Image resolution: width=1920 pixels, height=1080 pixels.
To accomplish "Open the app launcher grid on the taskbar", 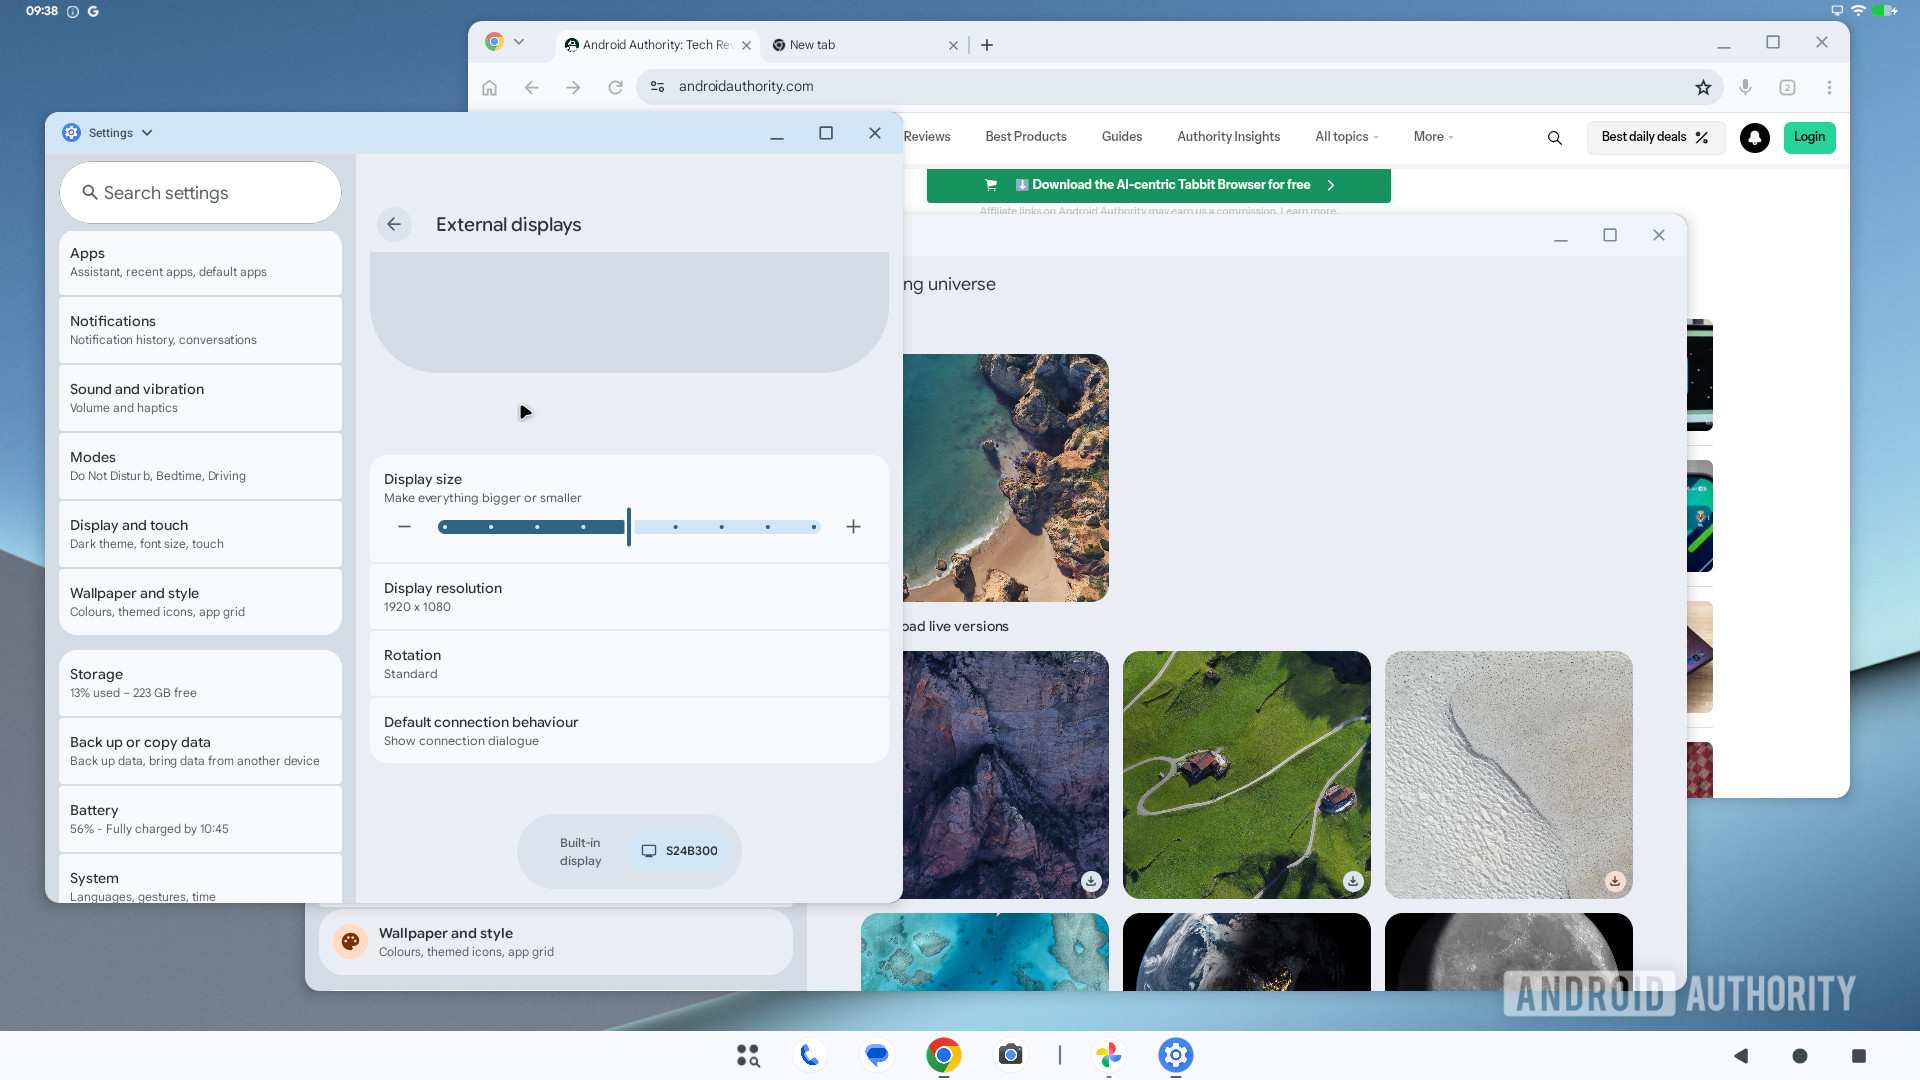I will coord(747,1055).
